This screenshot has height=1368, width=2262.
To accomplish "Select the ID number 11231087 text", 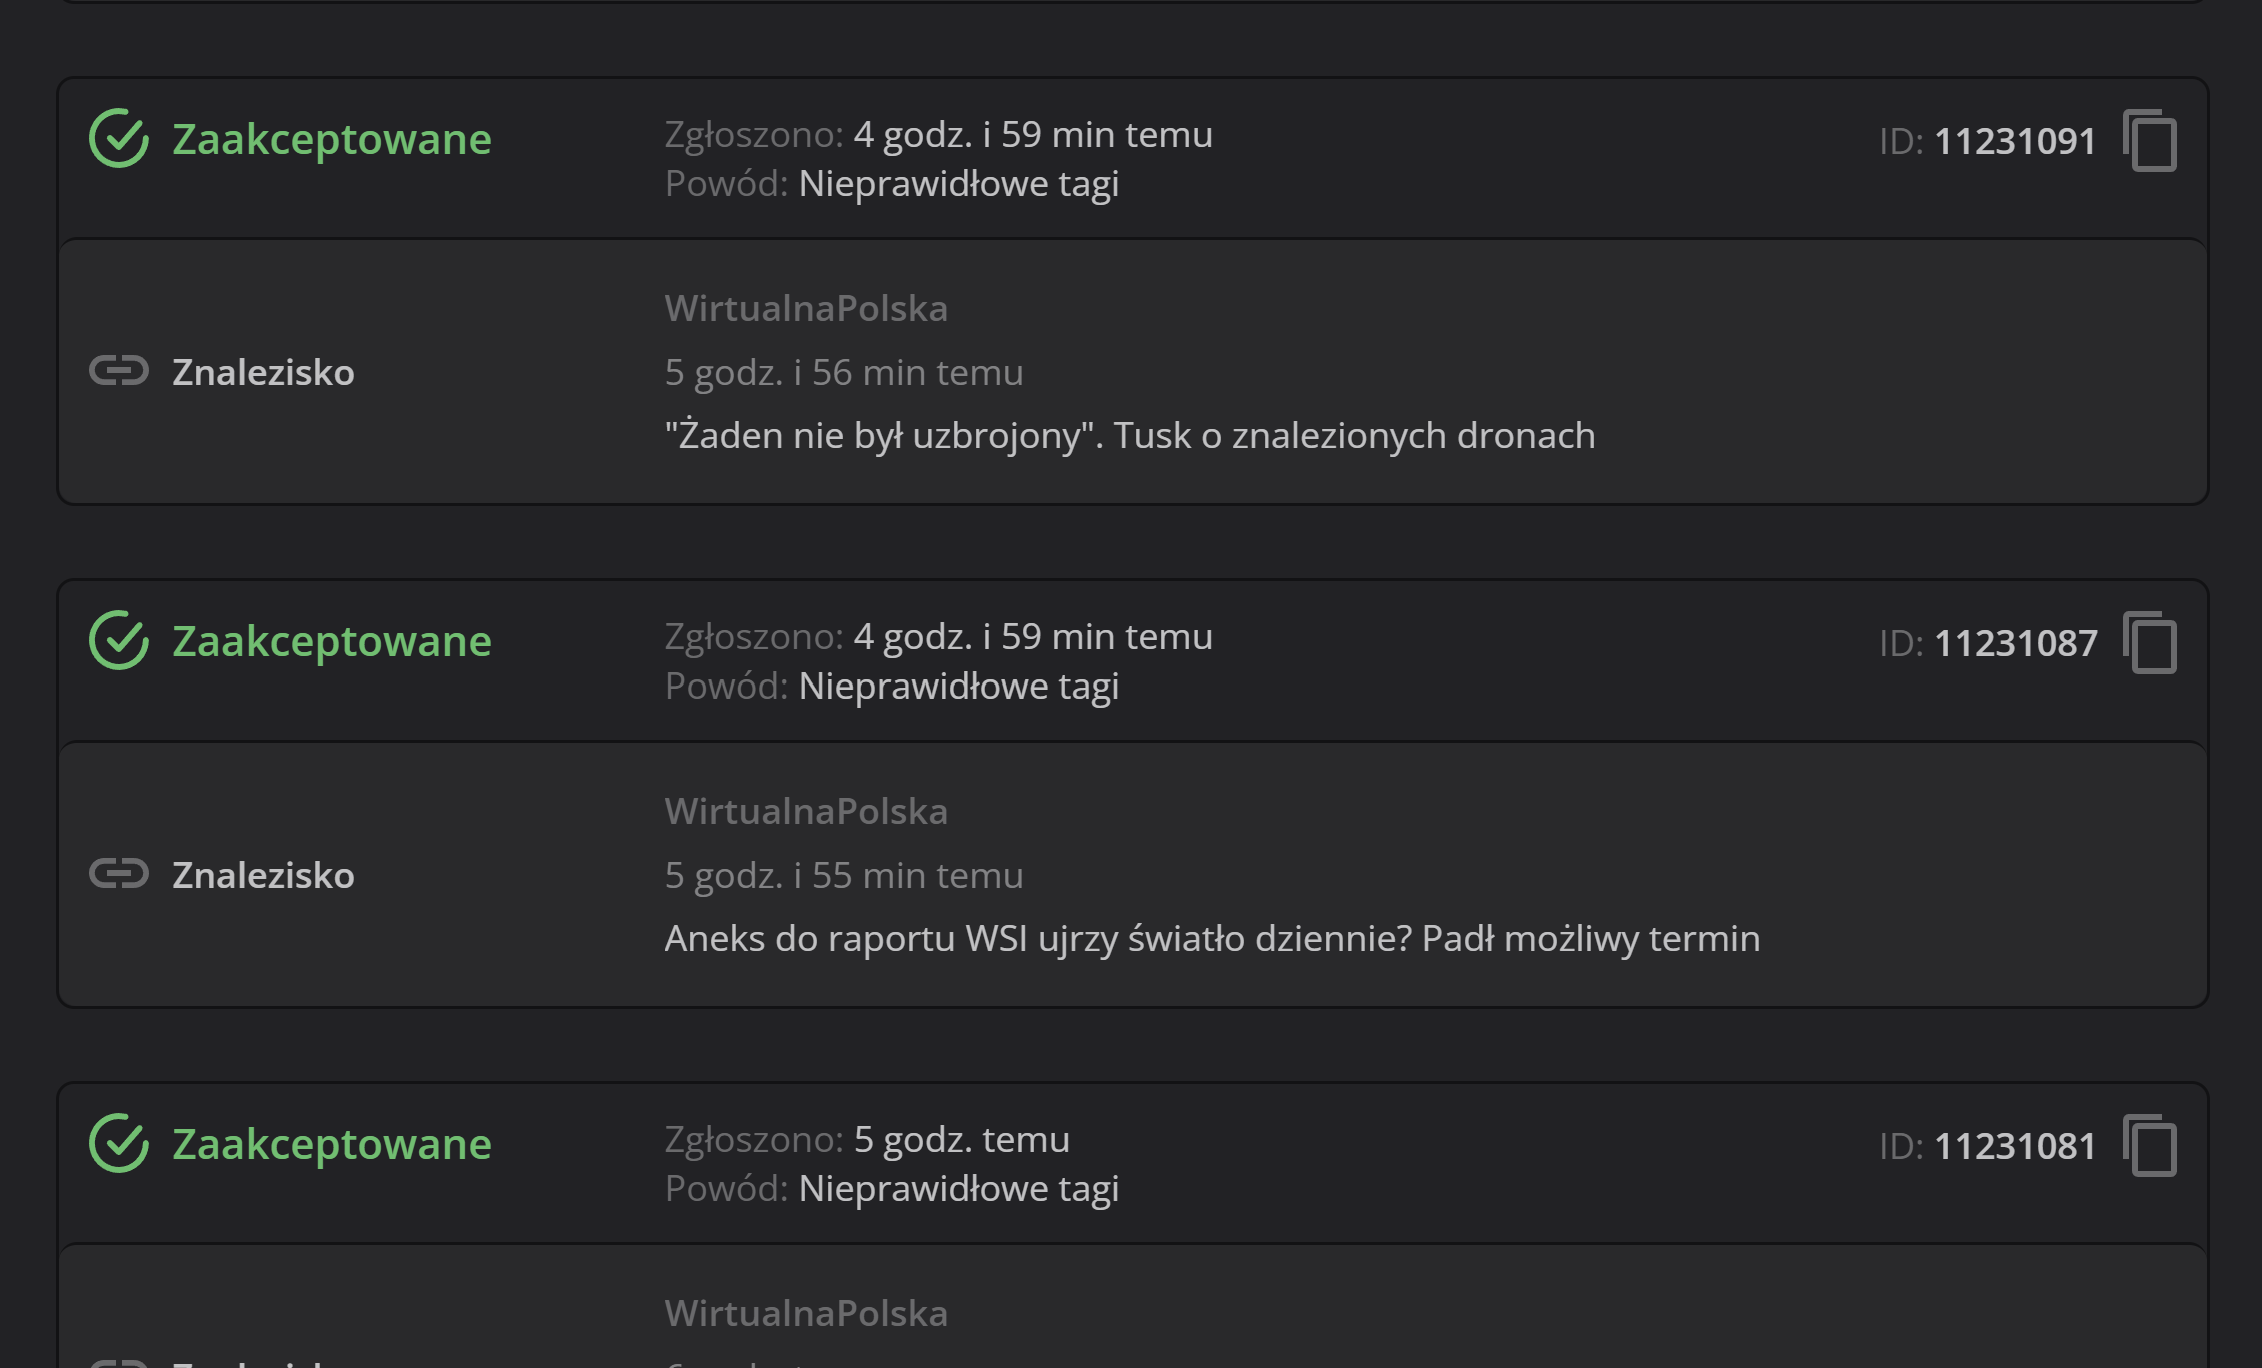I will coord(2016,643).
